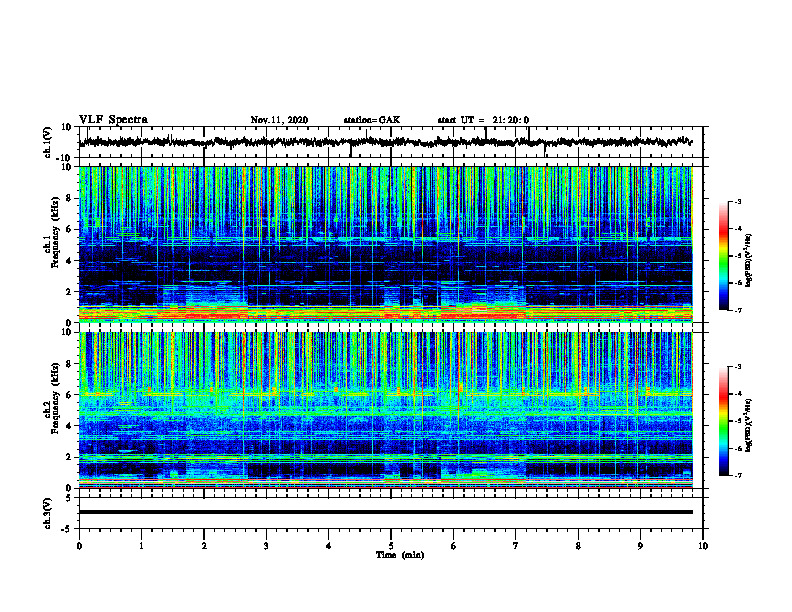Click the "-3" label on ch.1 color bar
The image size is (792, 612).
click(x=738, y=201)
